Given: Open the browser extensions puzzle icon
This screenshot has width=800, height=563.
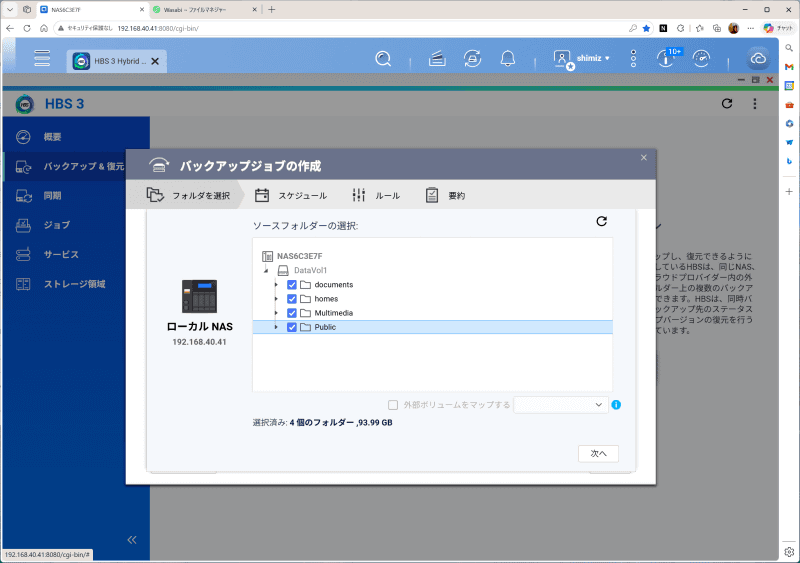Looking at the screenshot, I should [680, 29].
